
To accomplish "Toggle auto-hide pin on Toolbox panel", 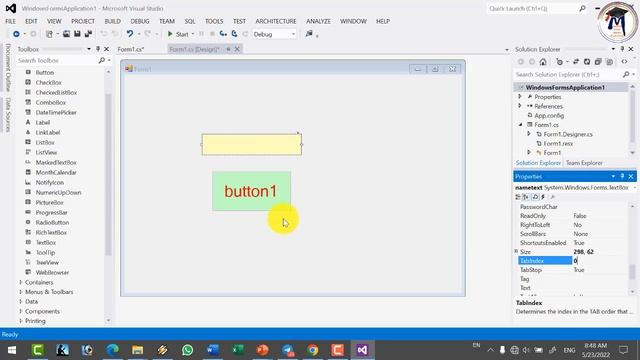I will 98,49.
